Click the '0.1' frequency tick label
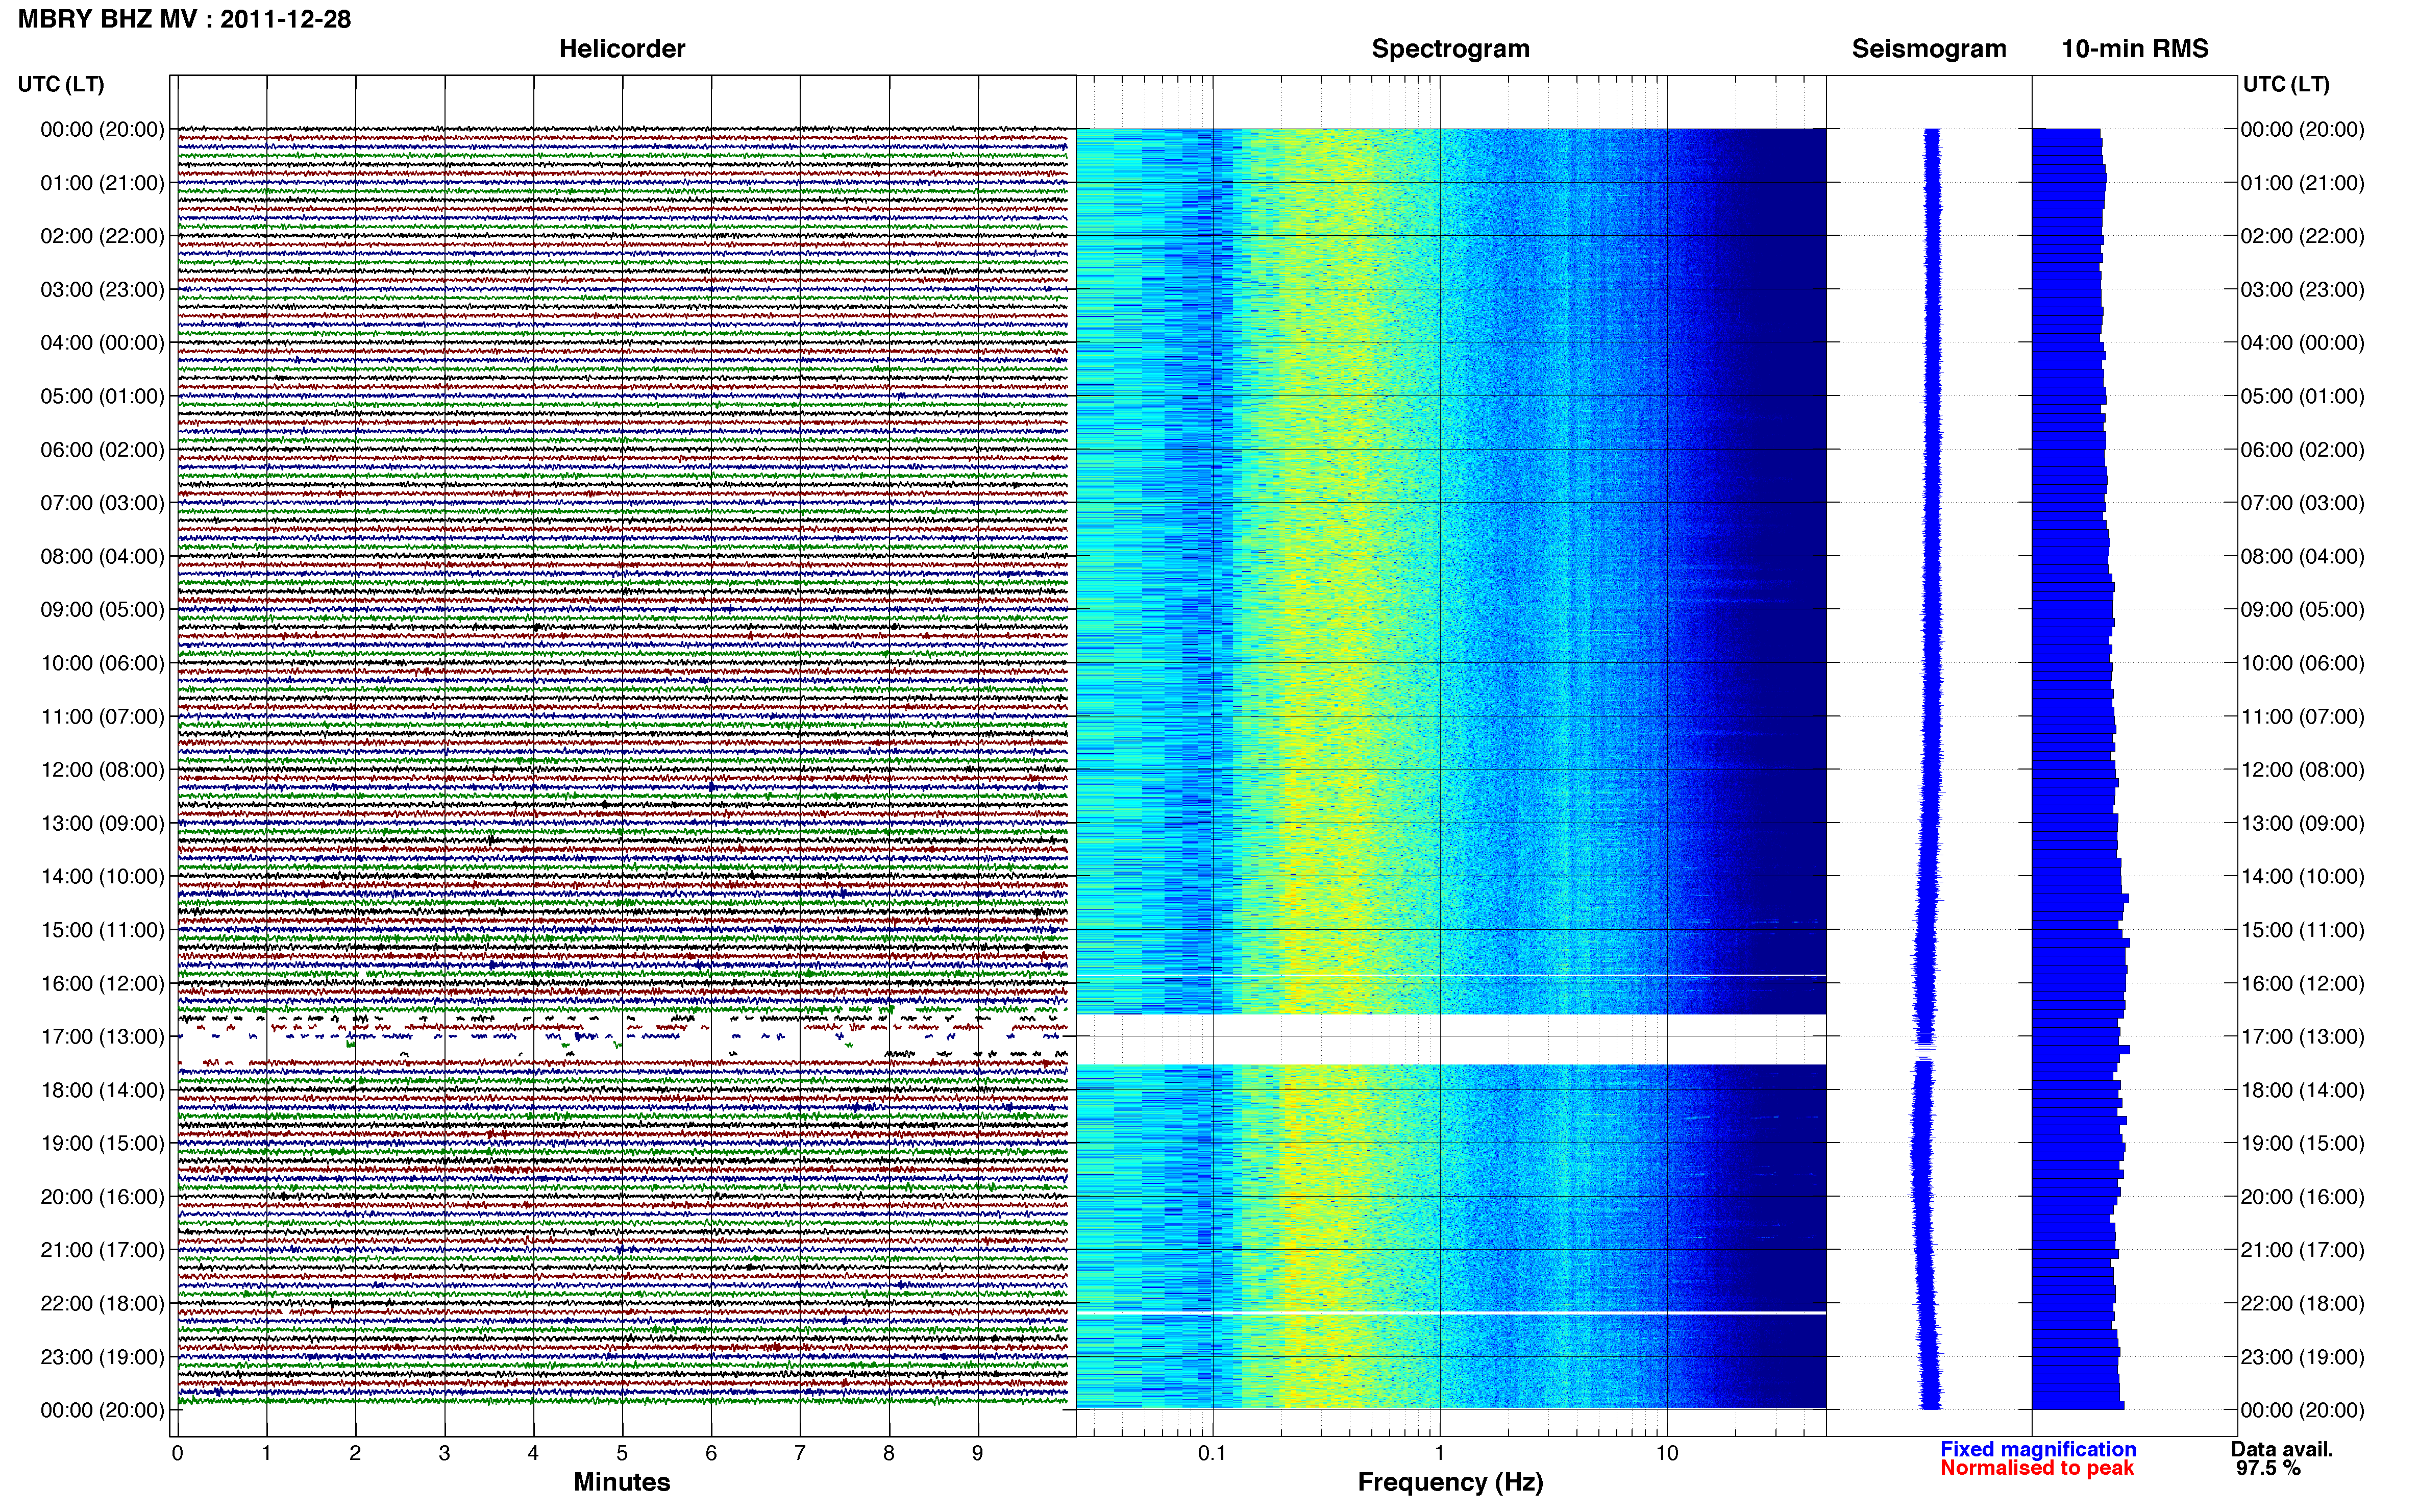 pos(1212,1453)
